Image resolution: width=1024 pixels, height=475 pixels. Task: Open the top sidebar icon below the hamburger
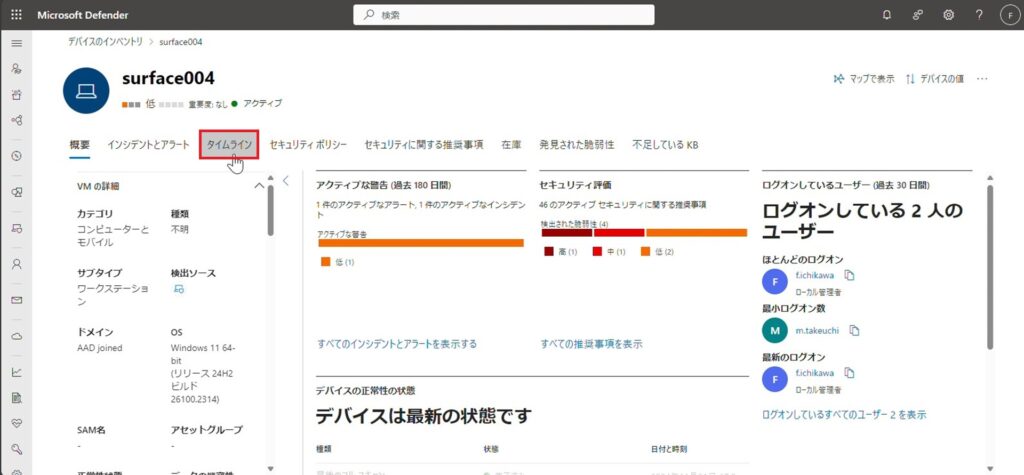tap(17, 69)
